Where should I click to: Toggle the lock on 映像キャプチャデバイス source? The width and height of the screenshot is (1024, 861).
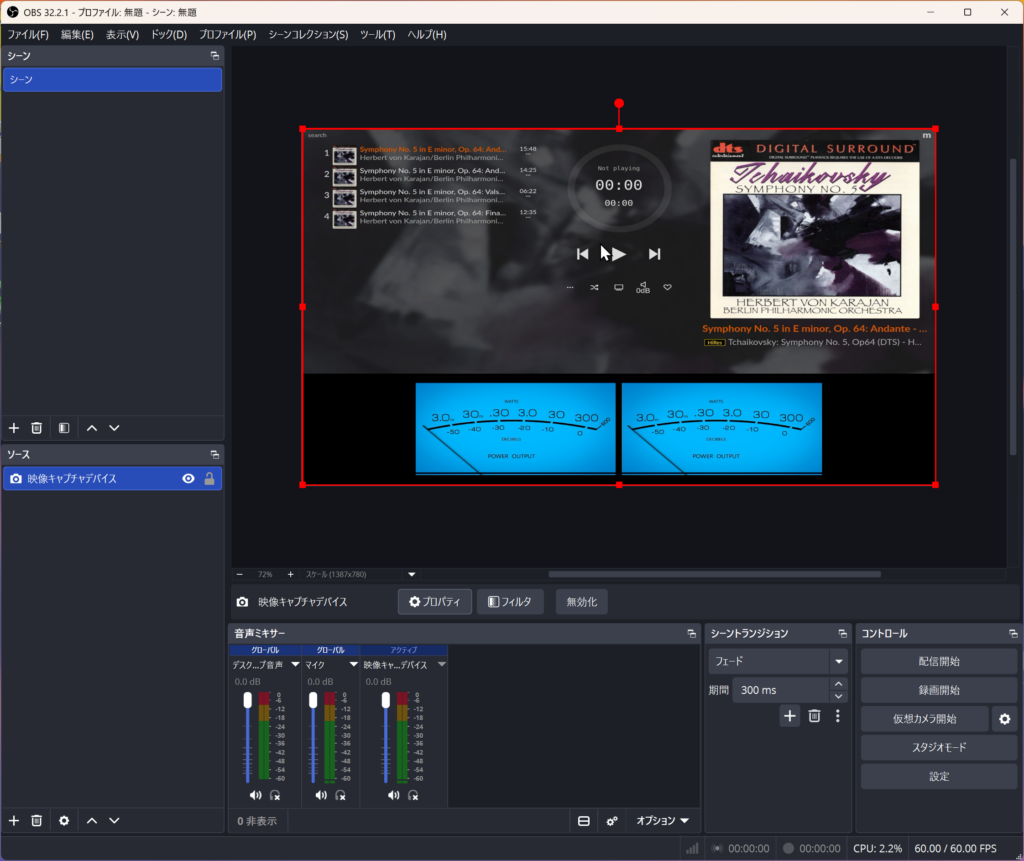[x=210, y=479]
